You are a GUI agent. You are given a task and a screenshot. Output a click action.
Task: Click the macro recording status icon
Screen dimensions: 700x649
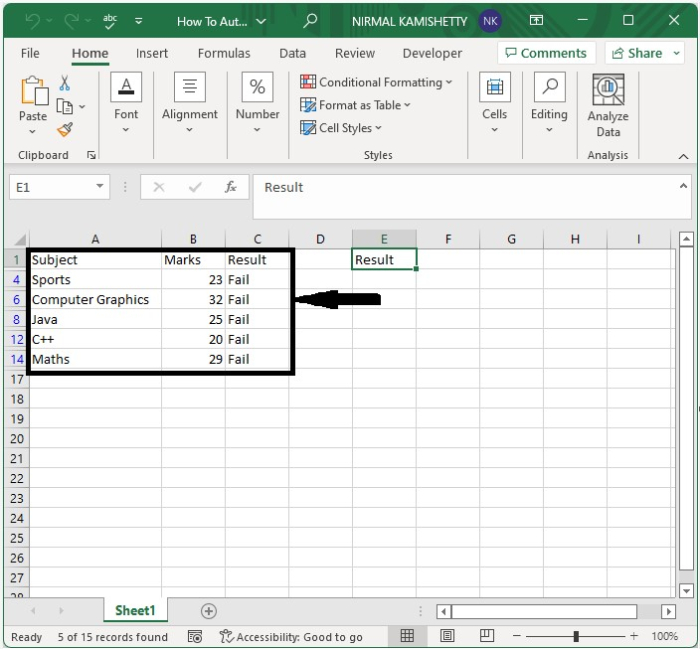tap(195, 637)
